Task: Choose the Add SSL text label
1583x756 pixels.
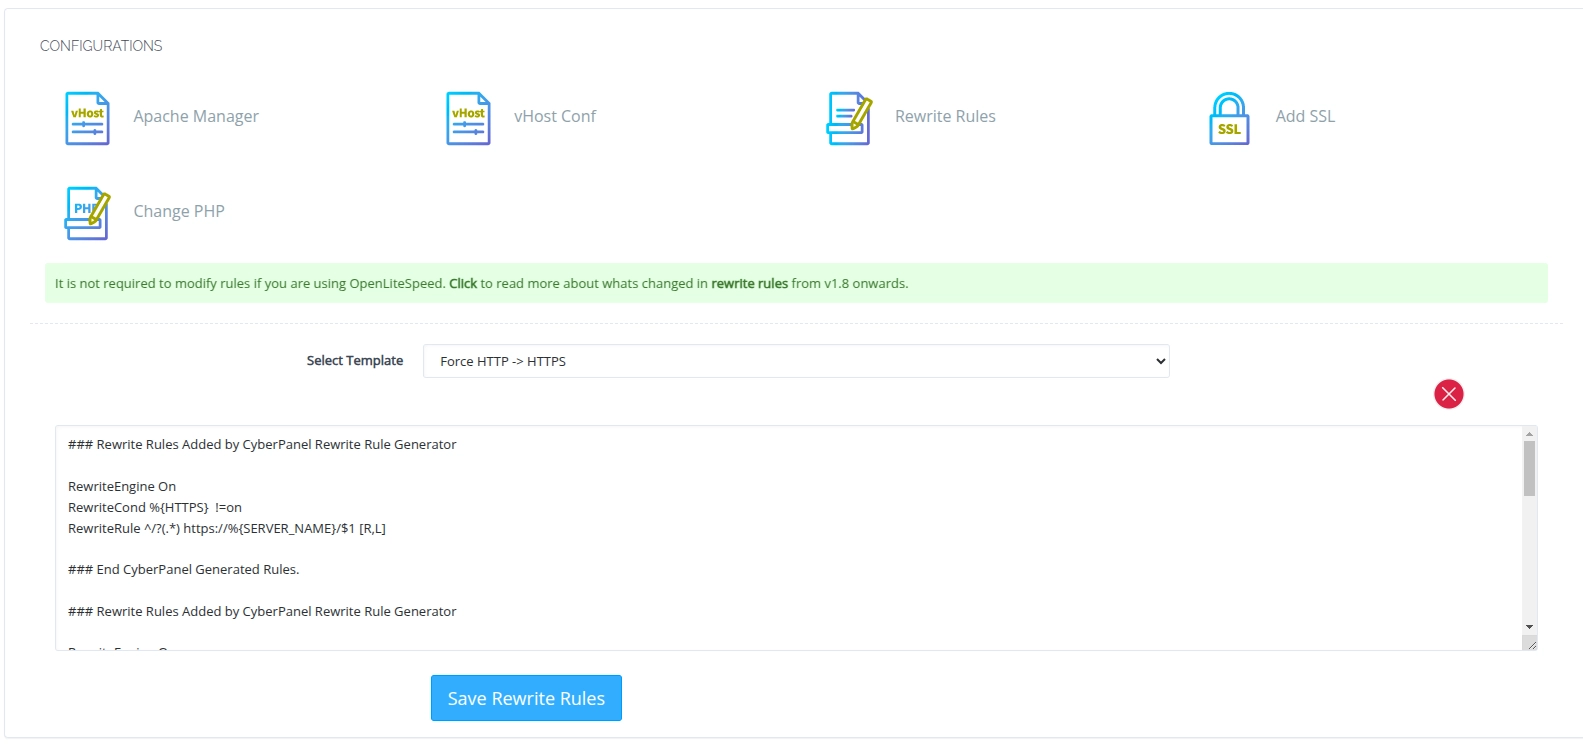Action: 1305,117
